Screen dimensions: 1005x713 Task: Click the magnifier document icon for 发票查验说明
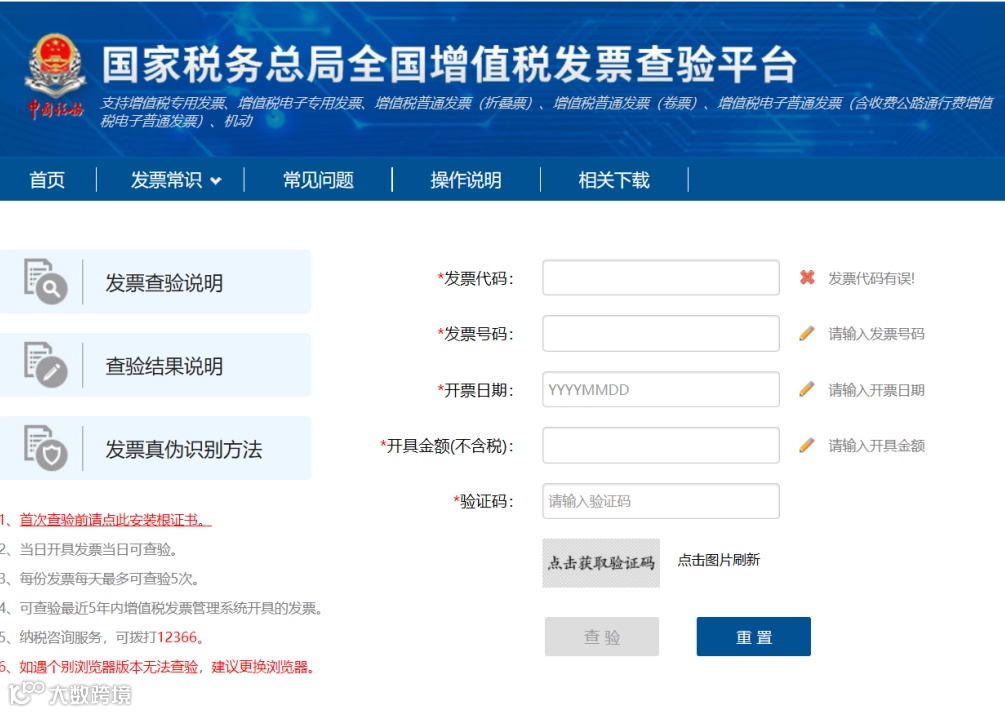coord(45,281)
